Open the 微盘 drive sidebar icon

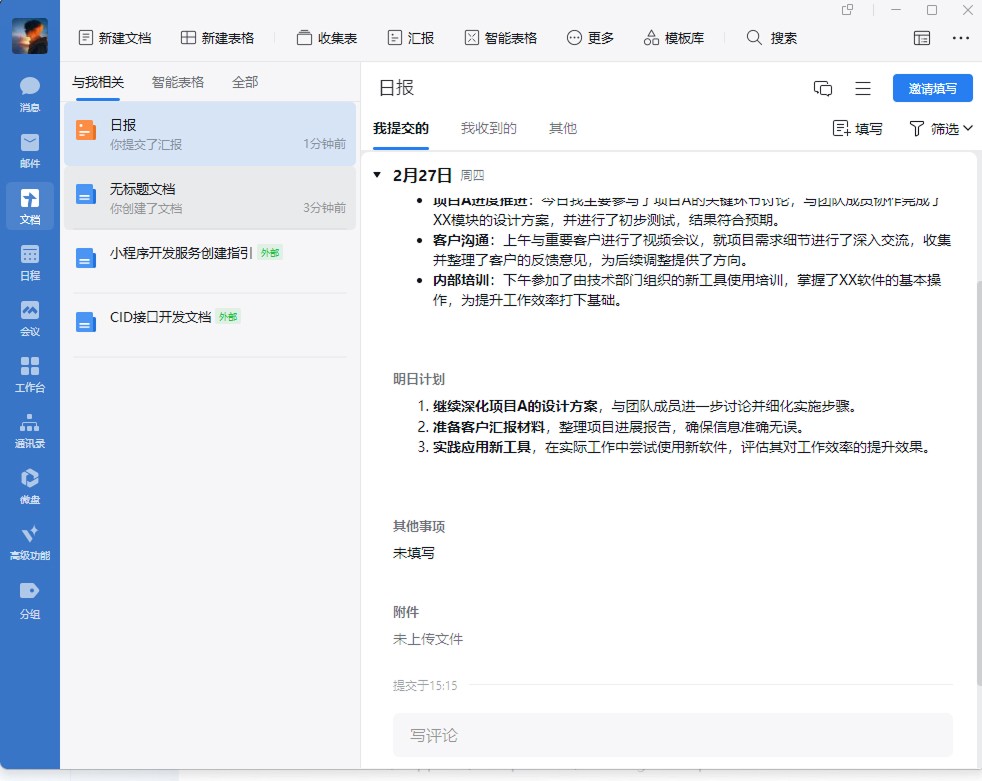click(30, 486)
